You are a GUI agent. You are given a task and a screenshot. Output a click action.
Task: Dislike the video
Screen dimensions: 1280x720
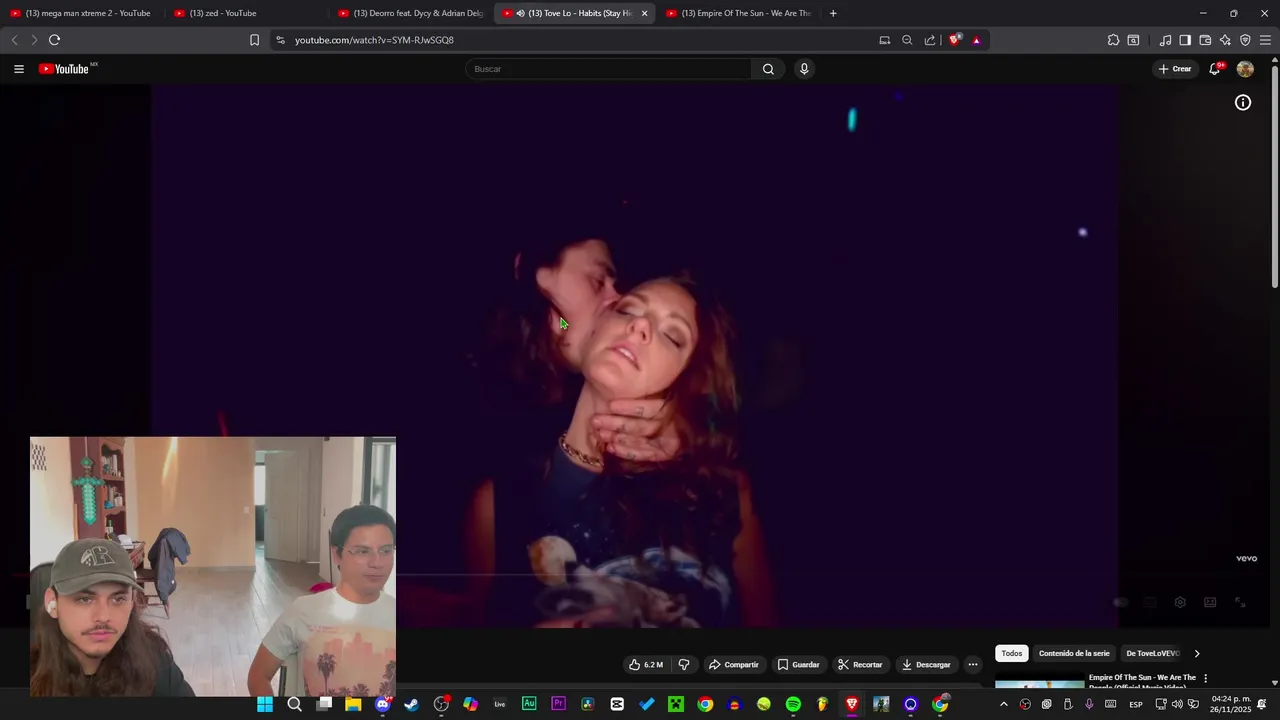click(684, 665)
